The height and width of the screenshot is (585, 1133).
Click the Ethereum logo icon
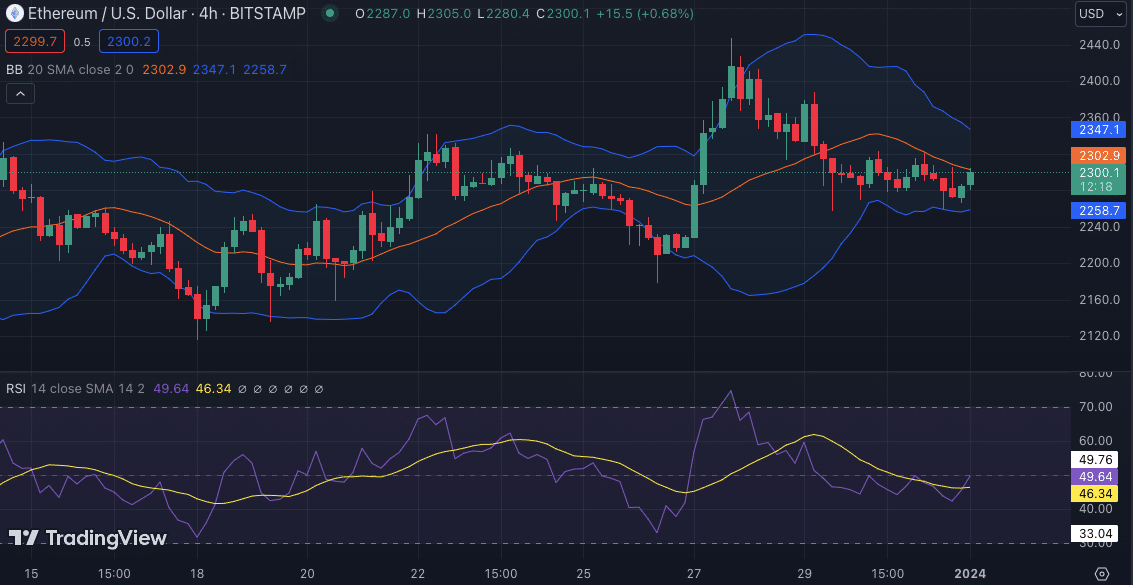(x=14, y=14)
